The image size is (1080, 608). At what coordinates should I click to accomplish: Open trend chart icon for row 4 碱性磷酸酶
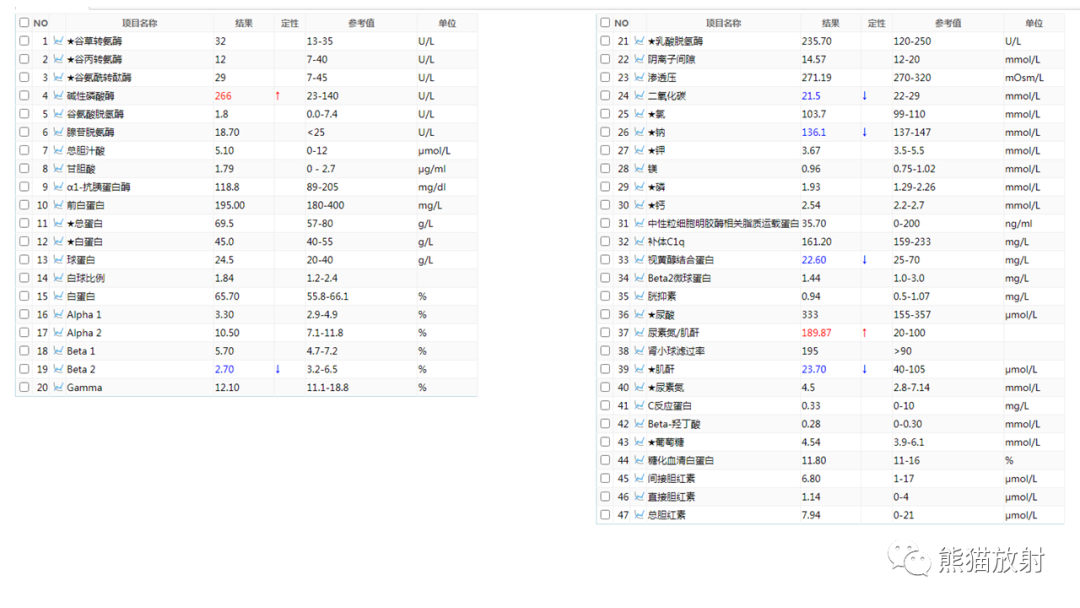coord(59,96)
